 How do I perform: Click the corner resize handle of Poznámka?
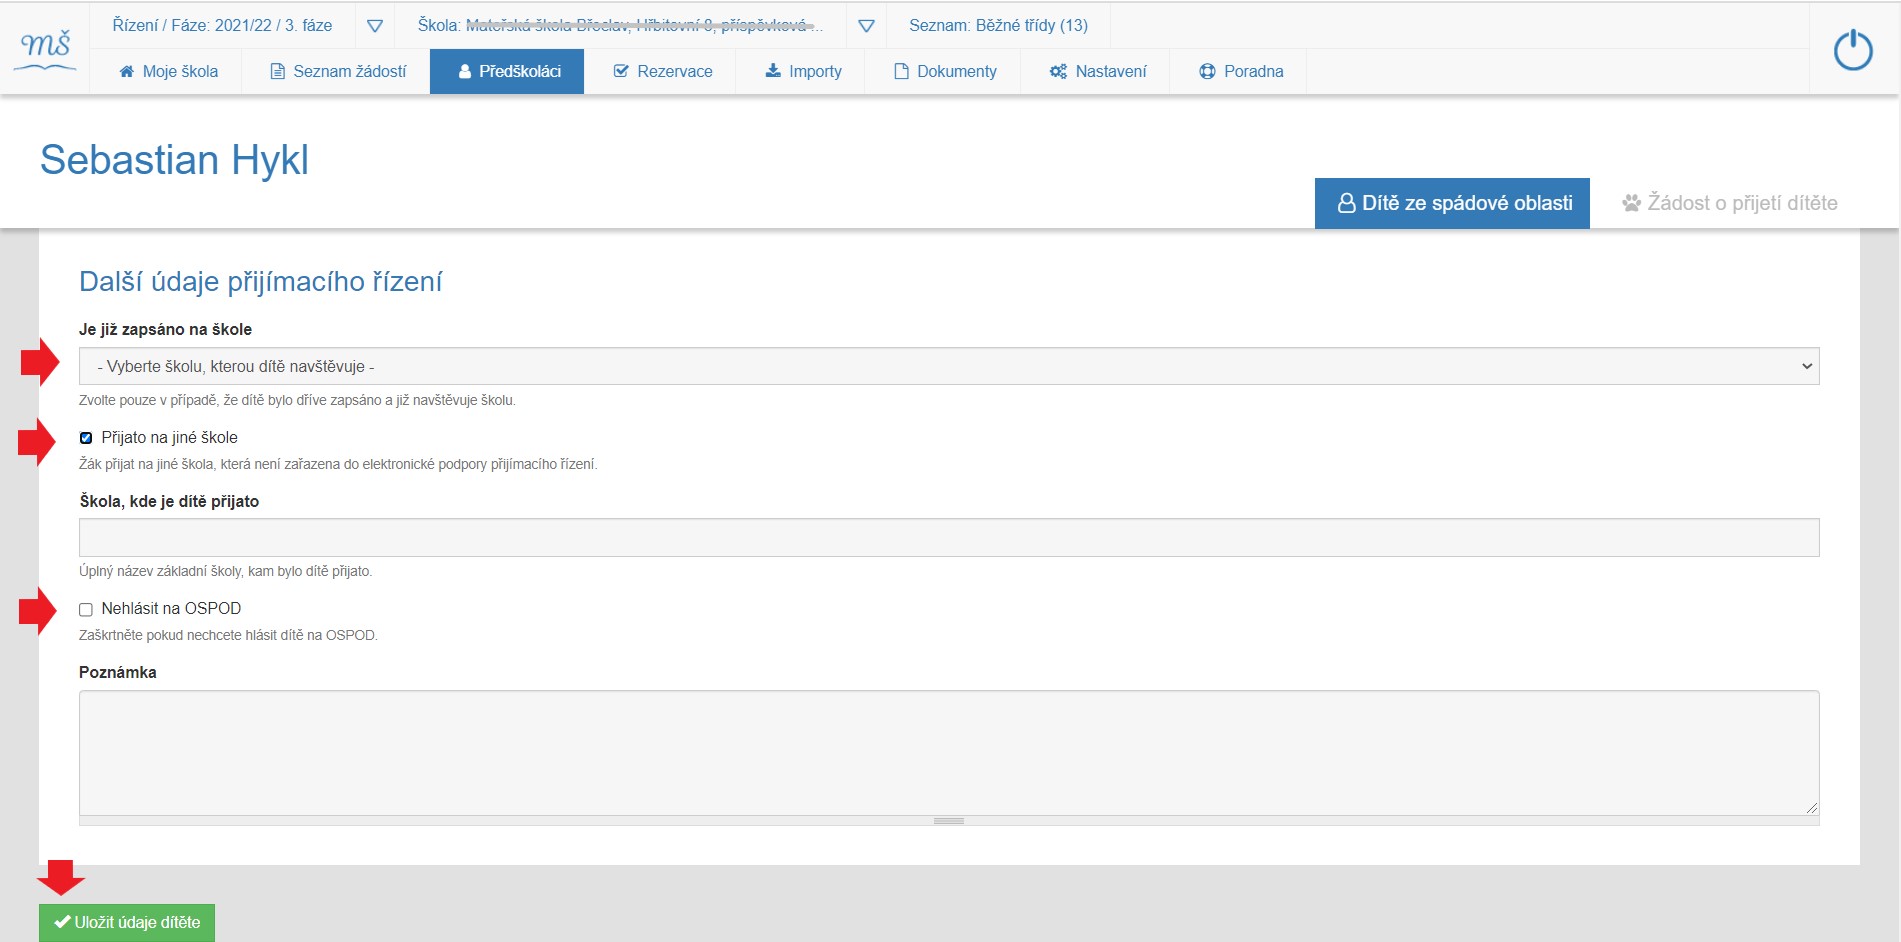(x=1811, y=807)
